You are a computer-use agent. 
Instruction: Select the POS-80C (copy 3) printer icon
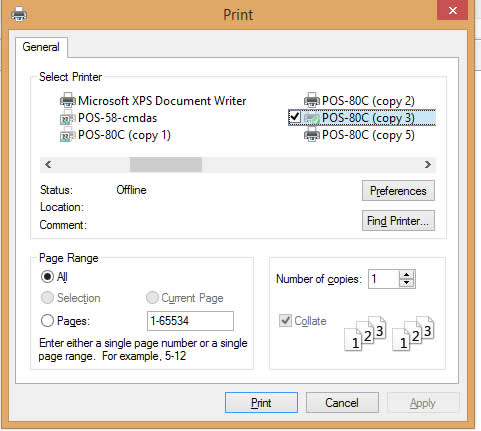pyautogui.click(x=312, y=118)
